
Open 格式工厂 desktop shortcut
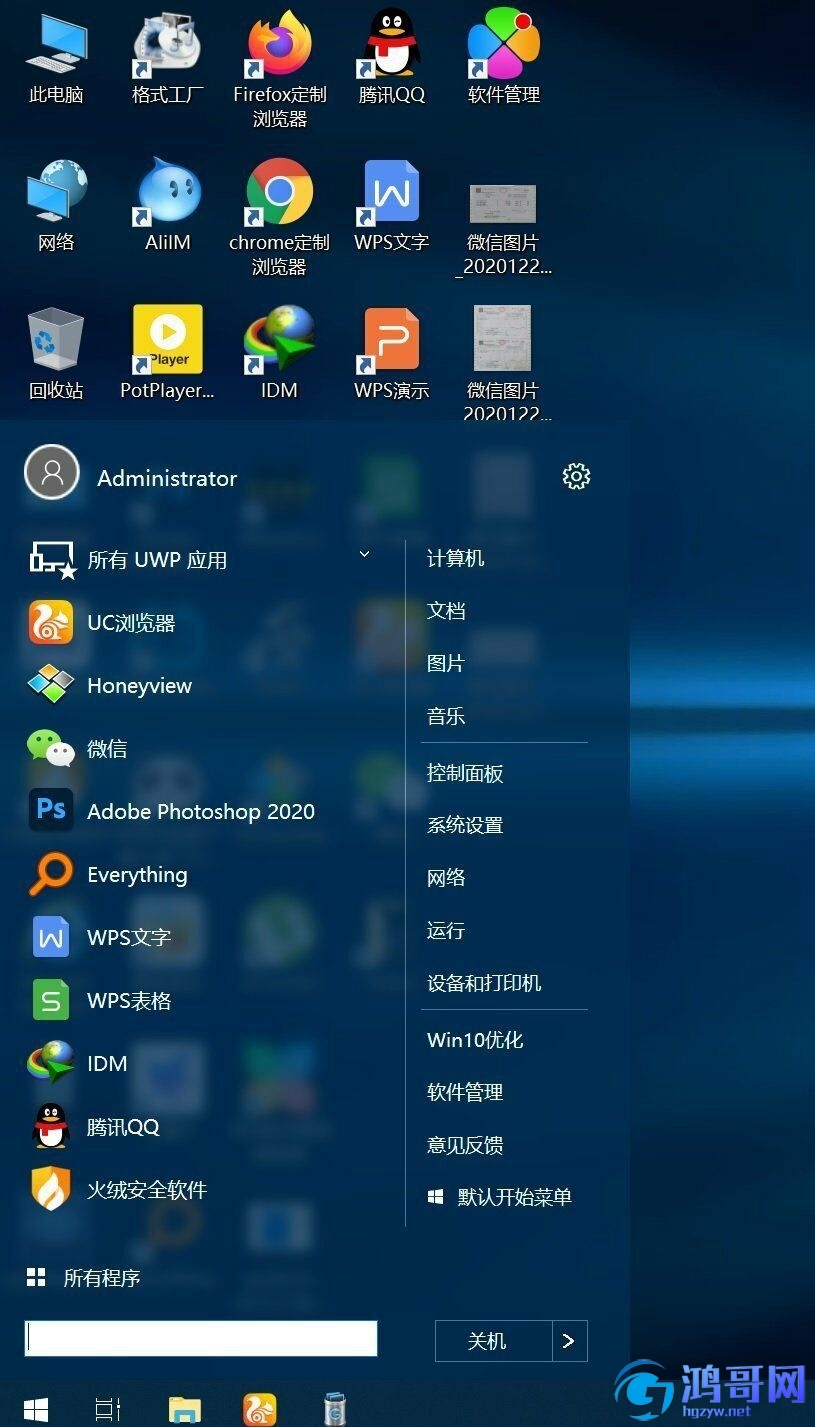pyautogui.click(x=168, y=58)
